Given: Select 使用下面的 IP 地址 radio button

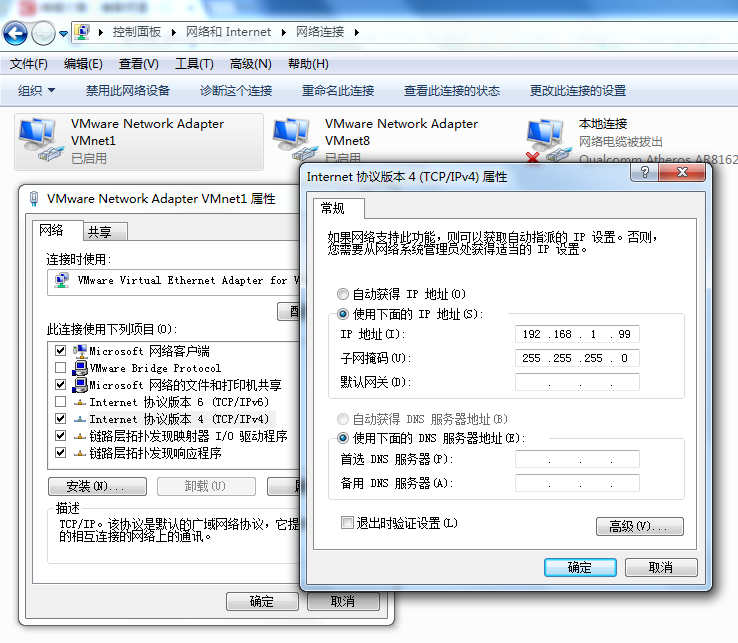Looking at the screenshot, I should [x=343, y=314].
